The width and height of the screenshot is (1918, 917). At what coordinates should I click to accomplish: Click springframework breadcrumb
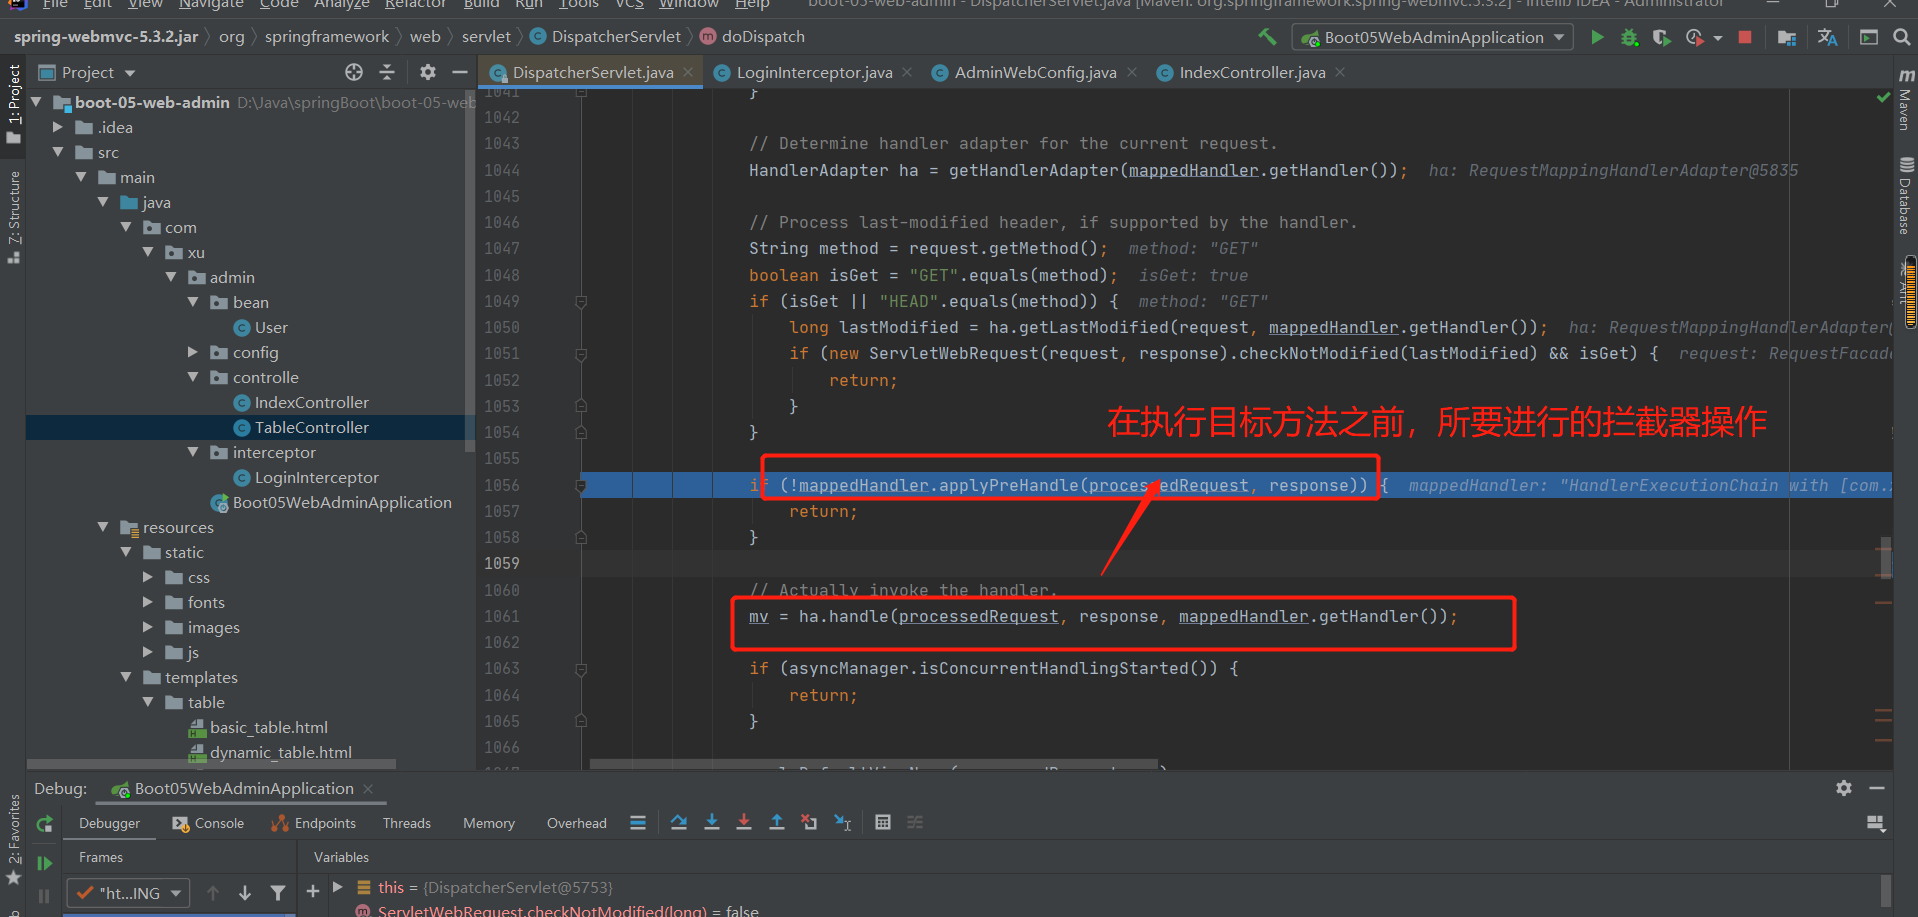[327, 37]
